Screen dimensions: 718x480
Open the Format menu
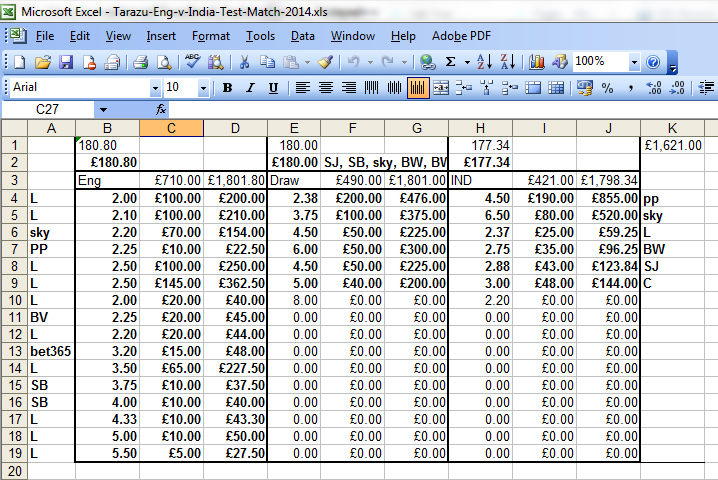click(211, 36)
